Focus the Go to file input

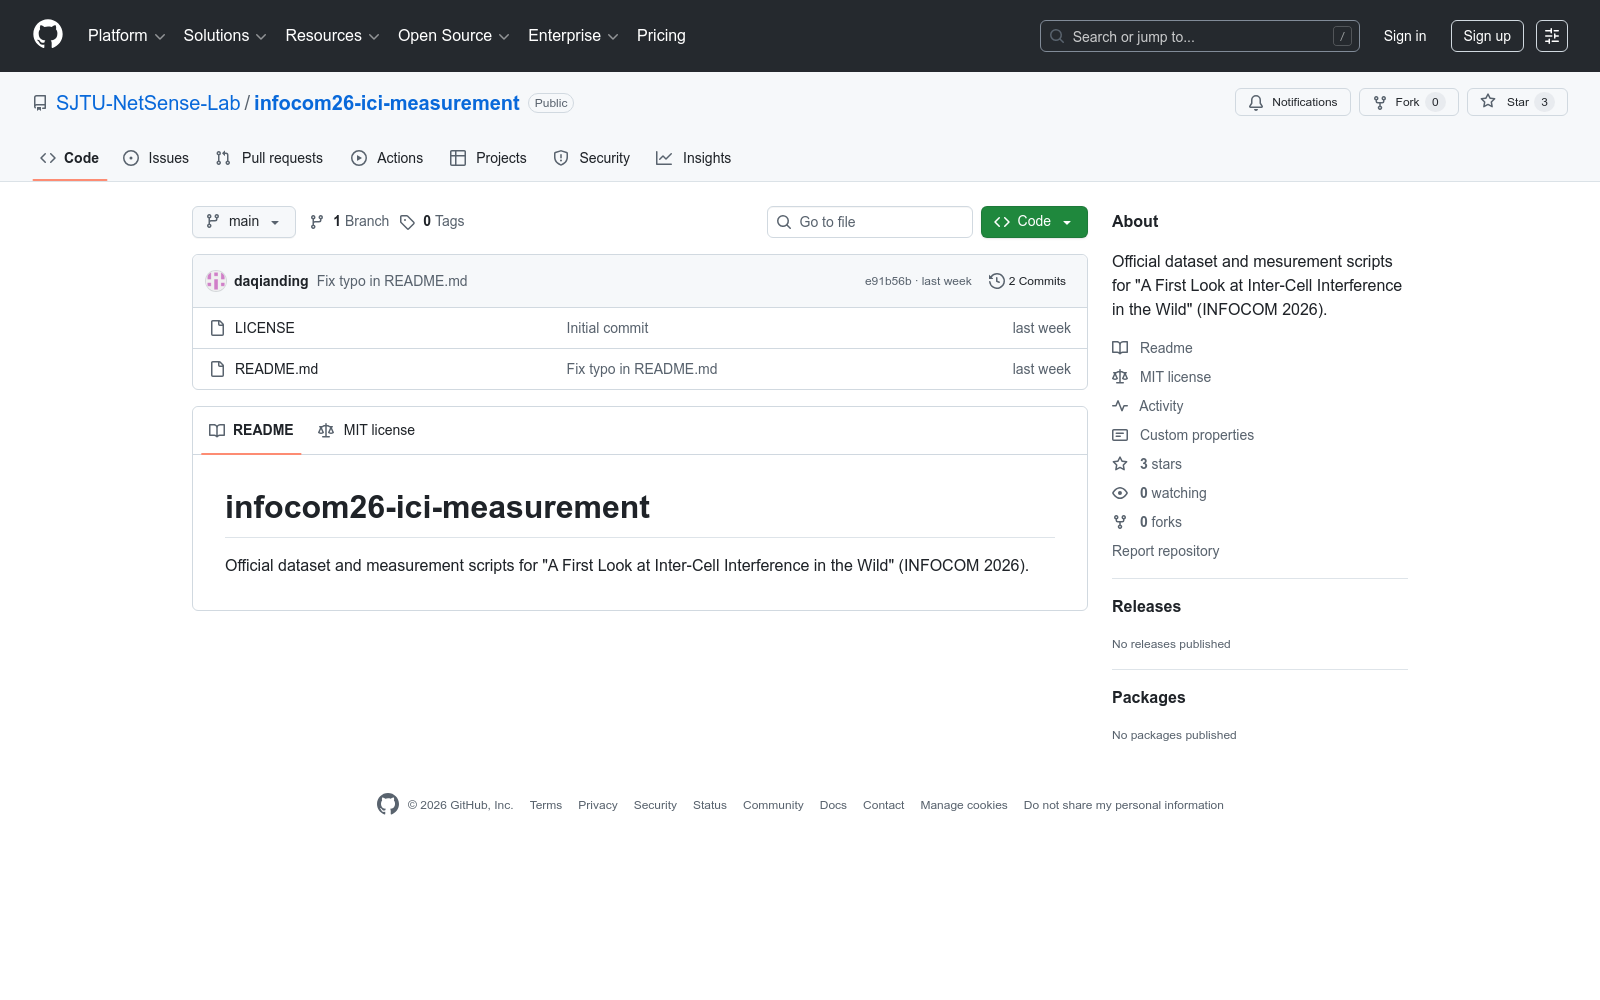coord(870,222)
